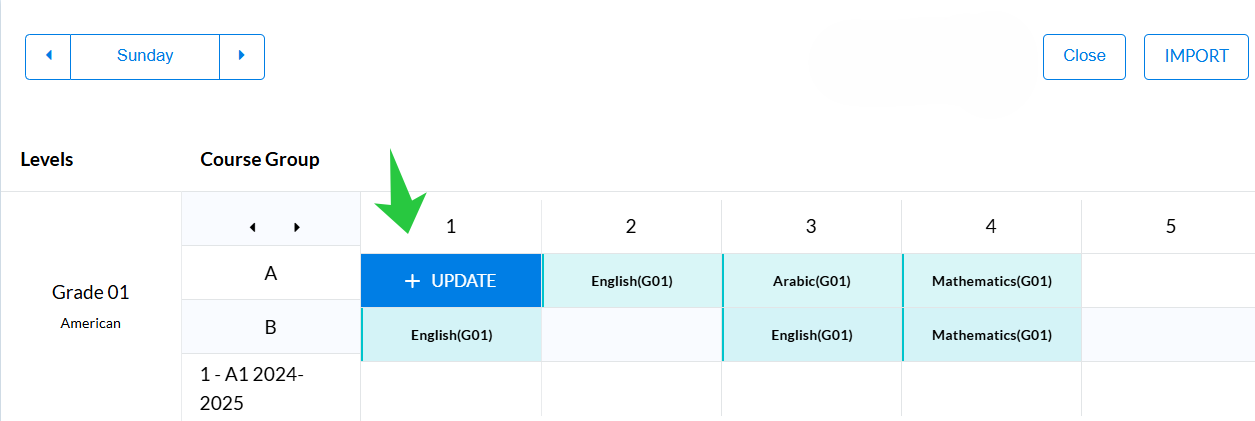Click empty period 5 cell in row A

[x=1168, y=281]
